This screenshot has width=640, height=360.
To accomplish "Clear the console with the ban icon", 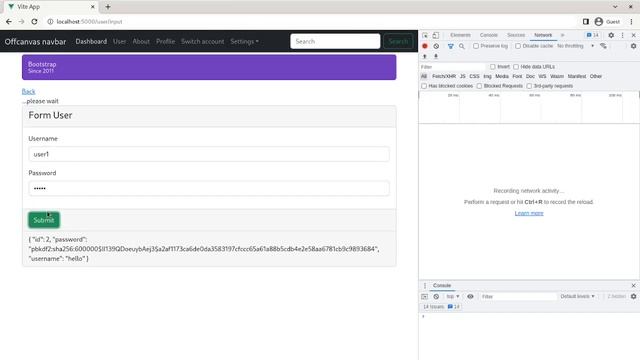I will [x=436, y=296].
